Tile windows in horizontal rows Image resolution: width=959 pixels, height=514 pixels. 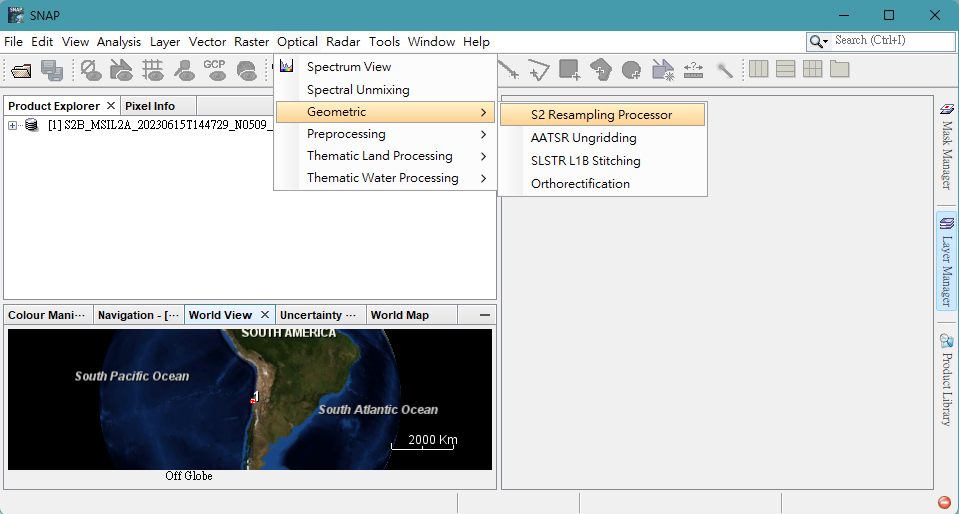pos(785,69)
